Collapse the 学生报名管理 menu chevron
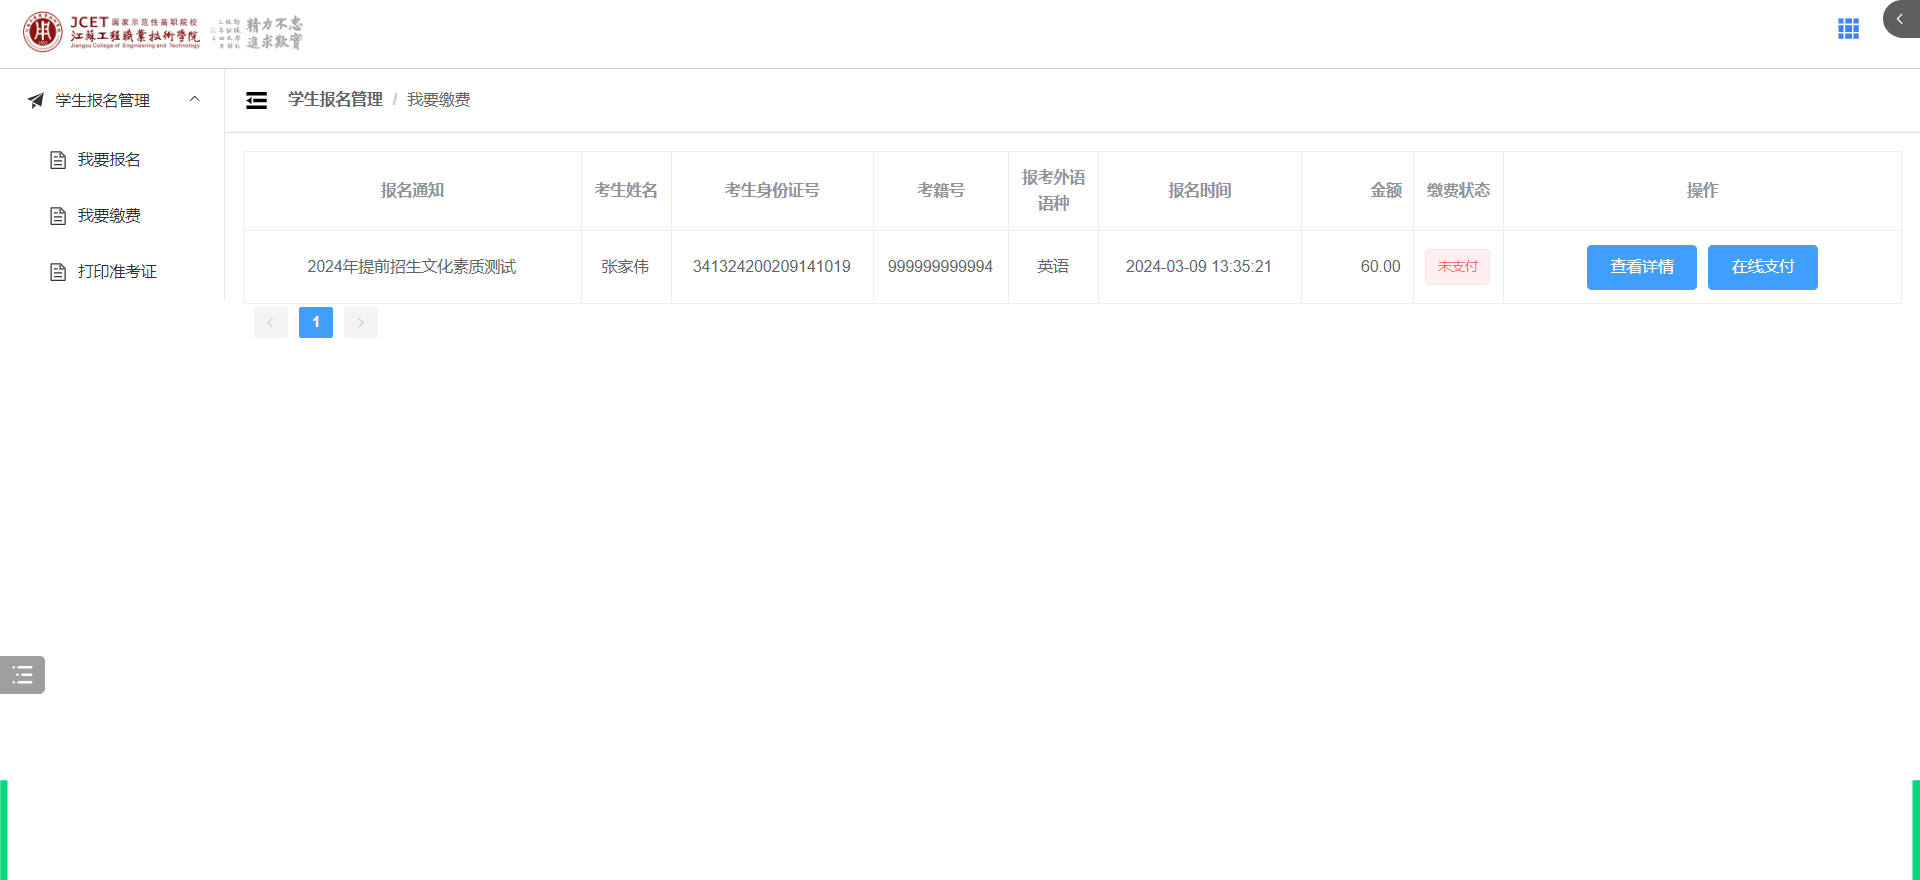 pyautogui.click(x=195, y=99)
